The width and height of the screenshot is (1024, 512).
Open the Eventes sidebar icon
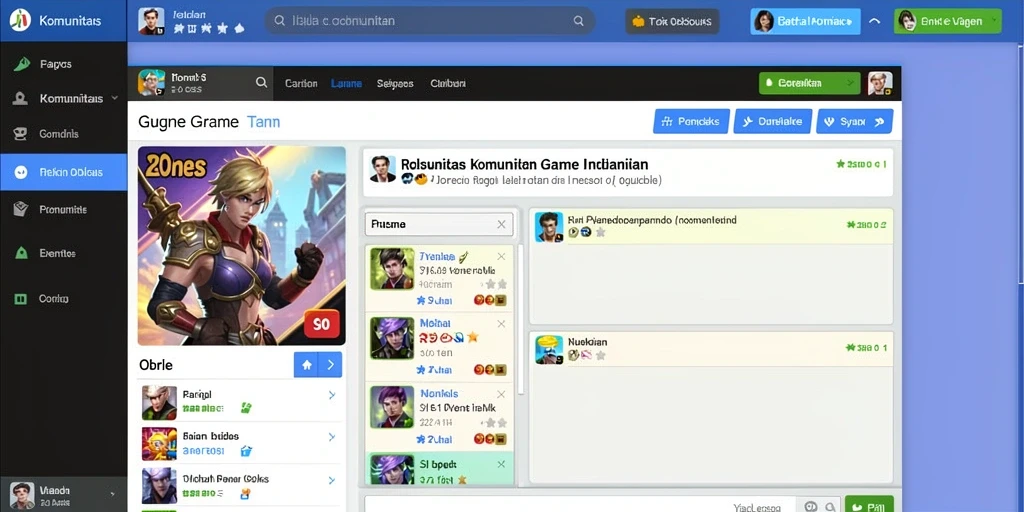point(21,253)
